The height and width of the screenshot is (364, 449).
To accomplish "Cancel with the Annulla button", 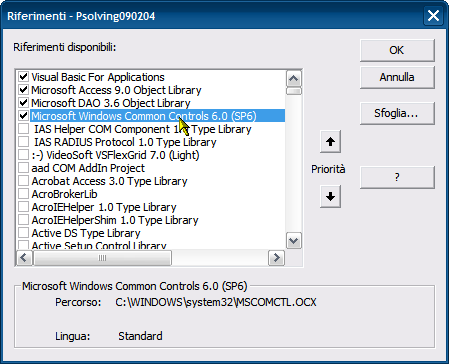I will 397,77.
